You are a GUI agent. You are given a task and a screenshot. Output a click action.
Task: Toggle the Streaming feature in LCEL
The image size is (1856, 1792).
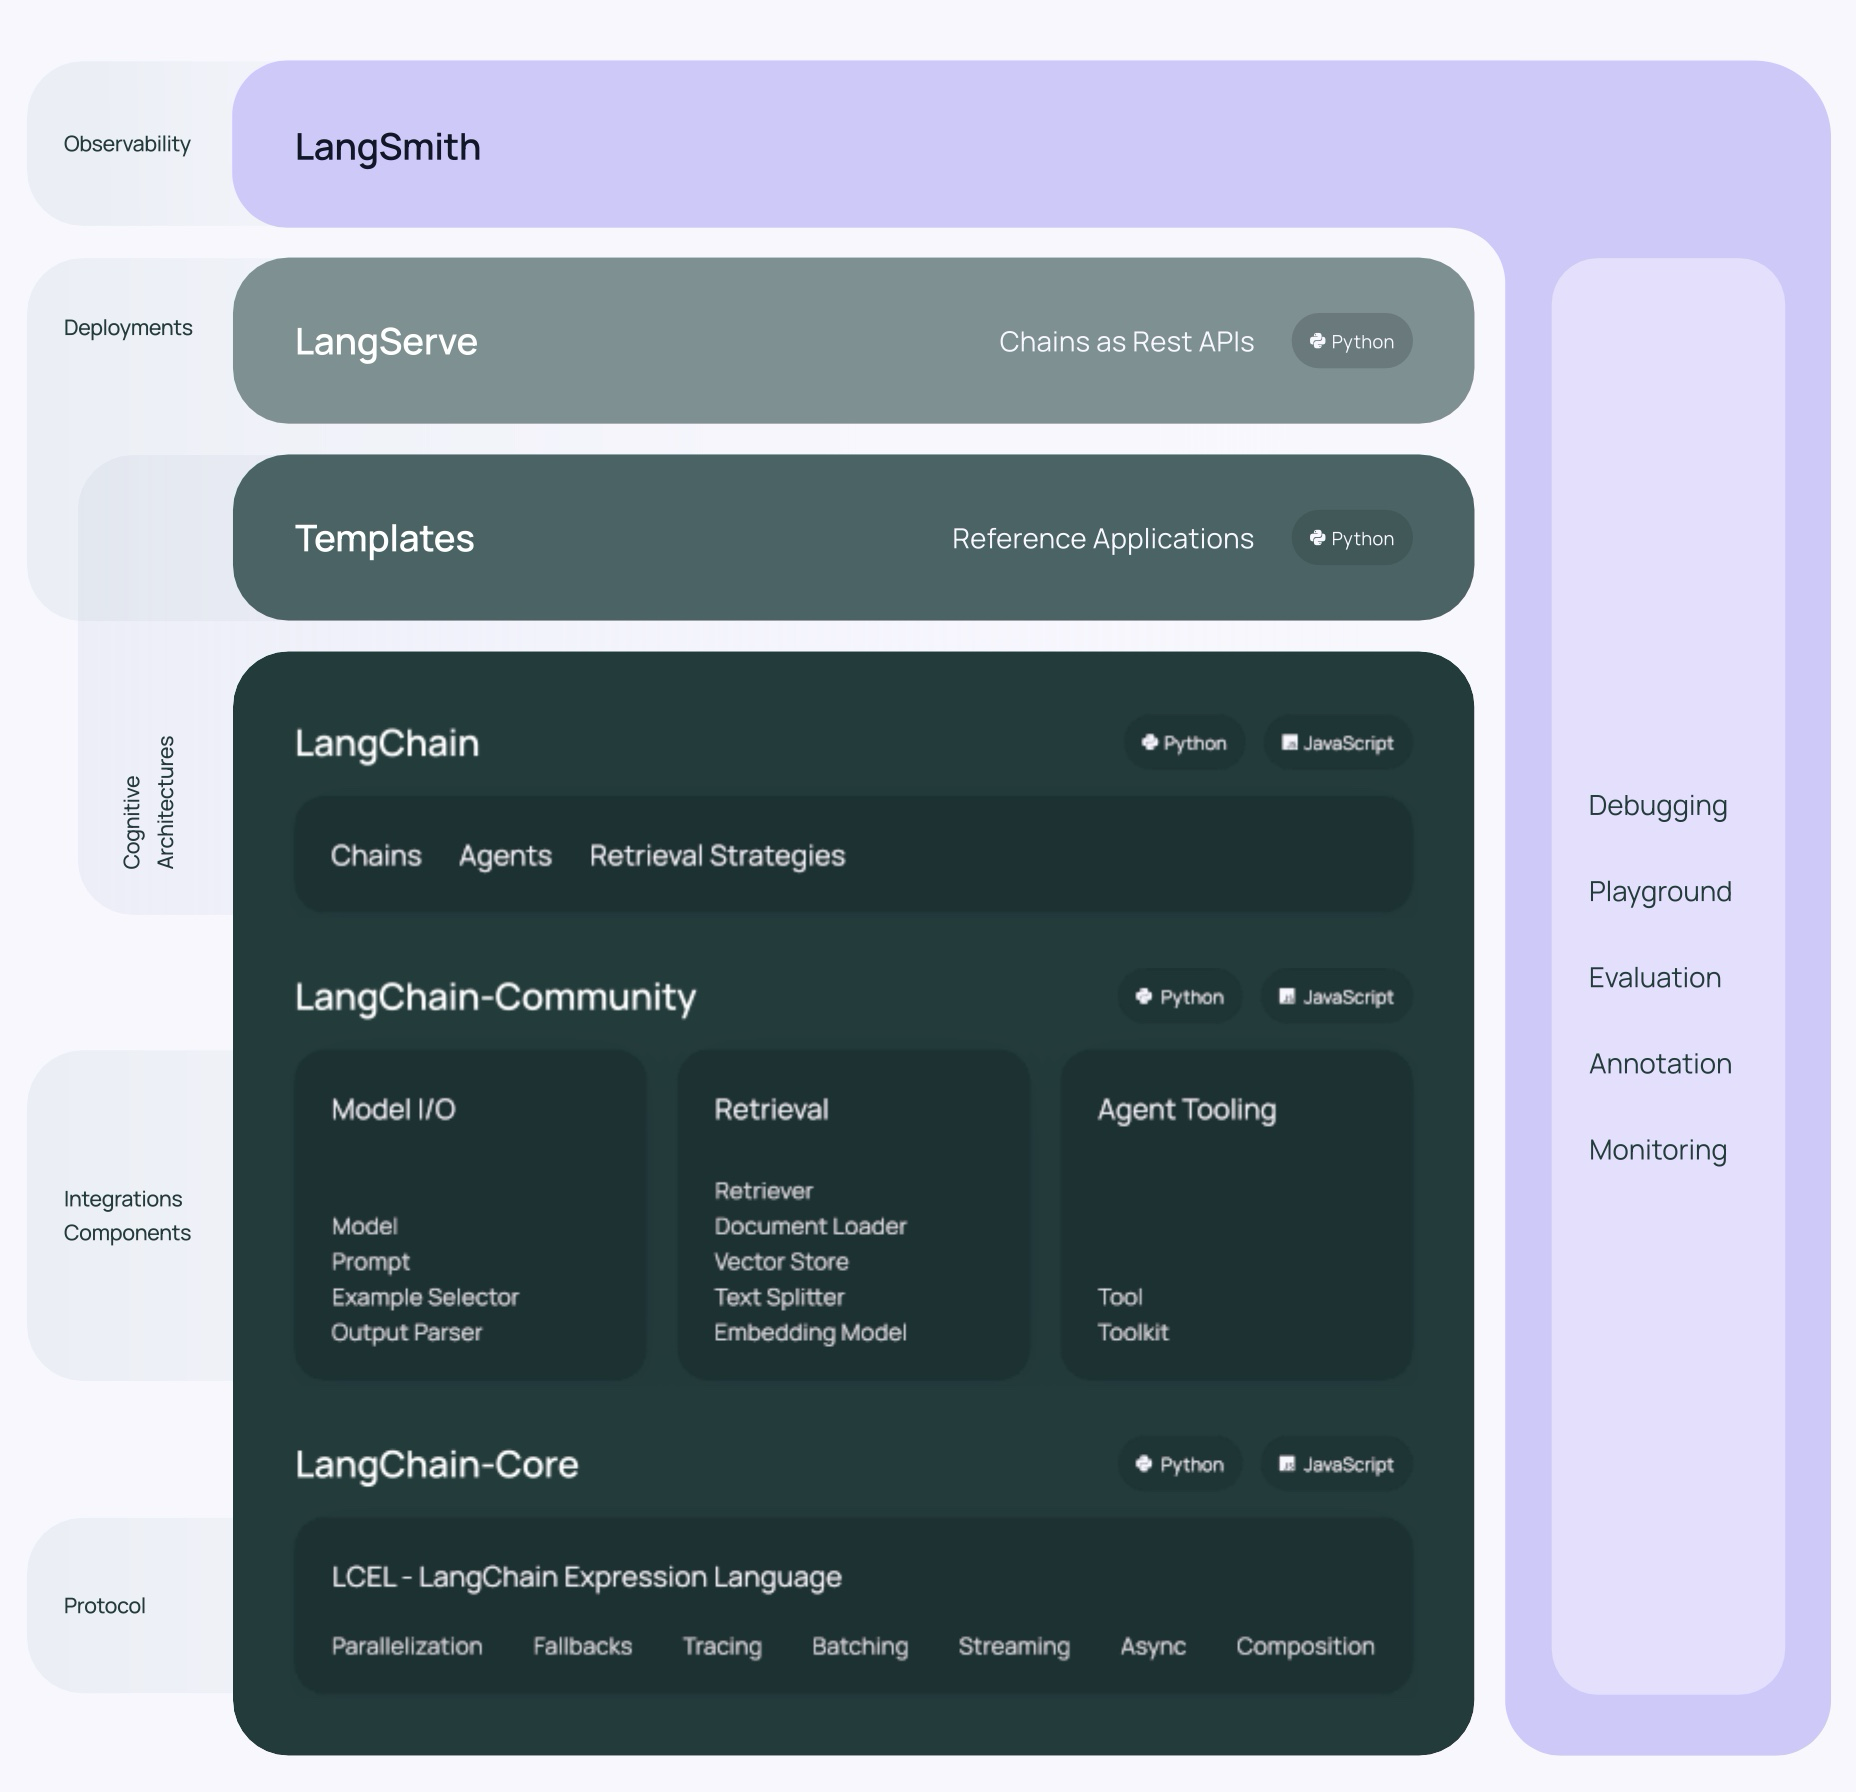point(1013,1646)
